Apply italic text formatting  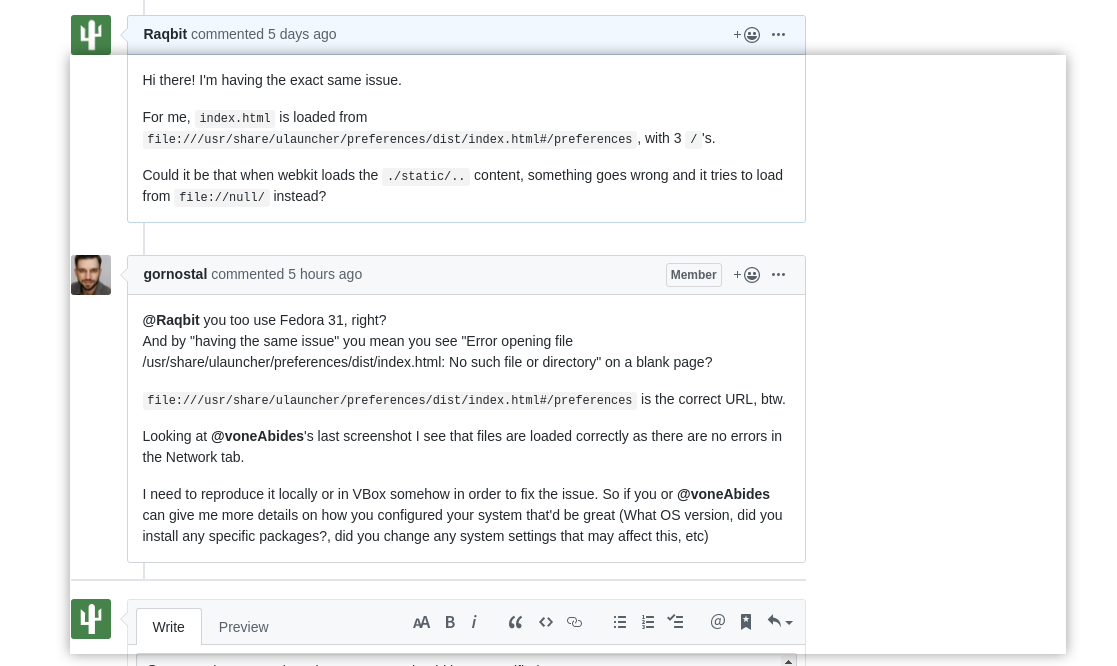pyautogui.click(x=474, y=623)
